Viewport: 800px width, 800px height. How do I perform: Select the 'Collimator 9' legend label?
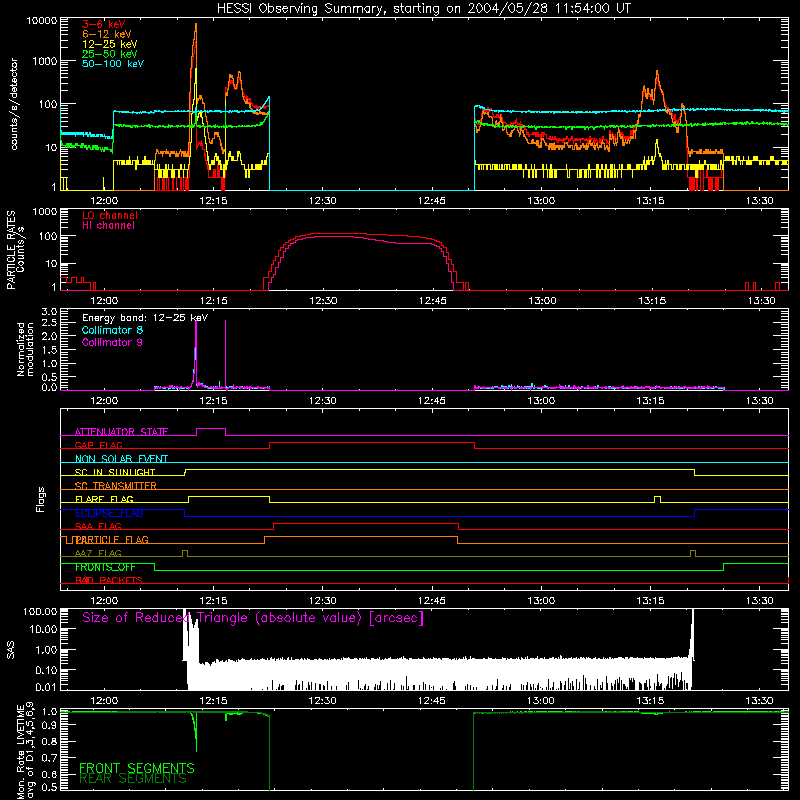pyautogui.click(x=112, y=342)
